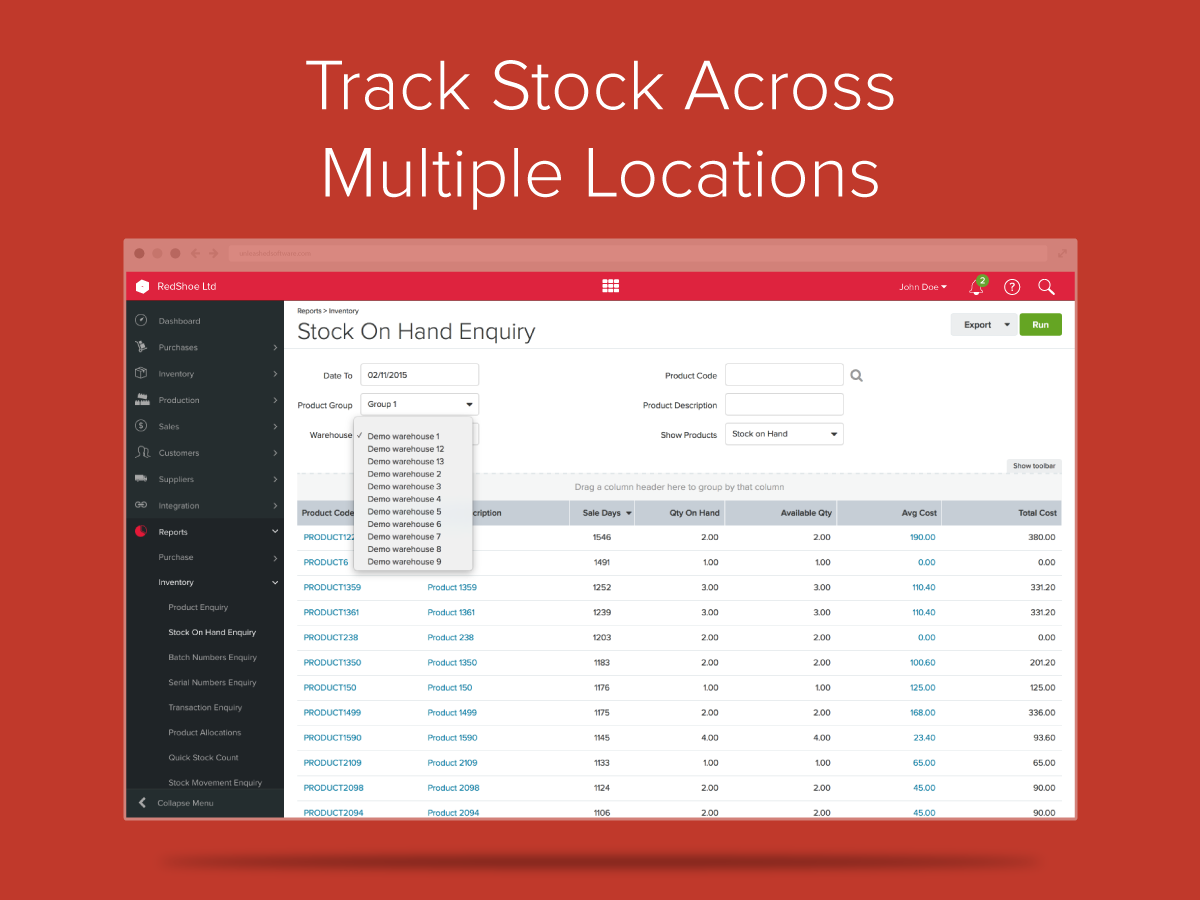Click the Reports pie chart icon
Screen dimensions: 1200x900
coord(141,532)
